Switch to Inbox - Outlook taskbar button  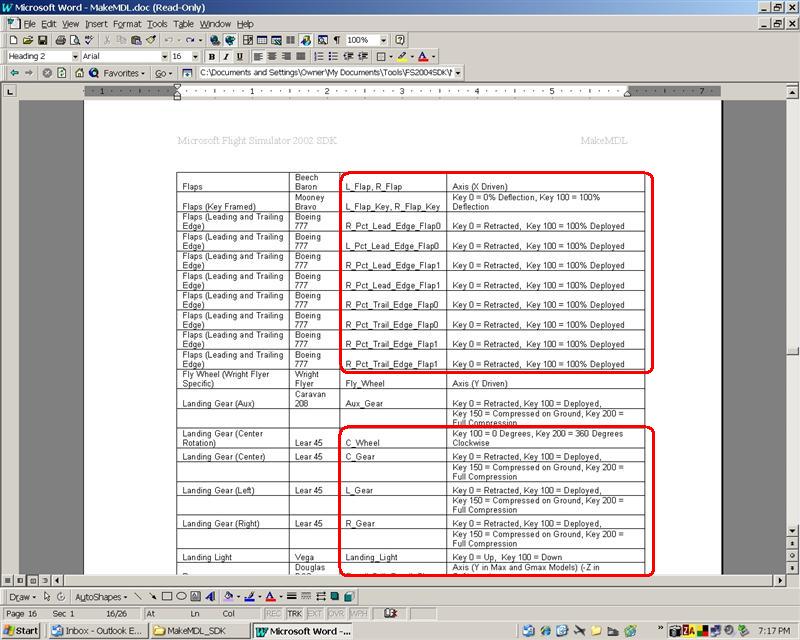(x=98, y=631)
